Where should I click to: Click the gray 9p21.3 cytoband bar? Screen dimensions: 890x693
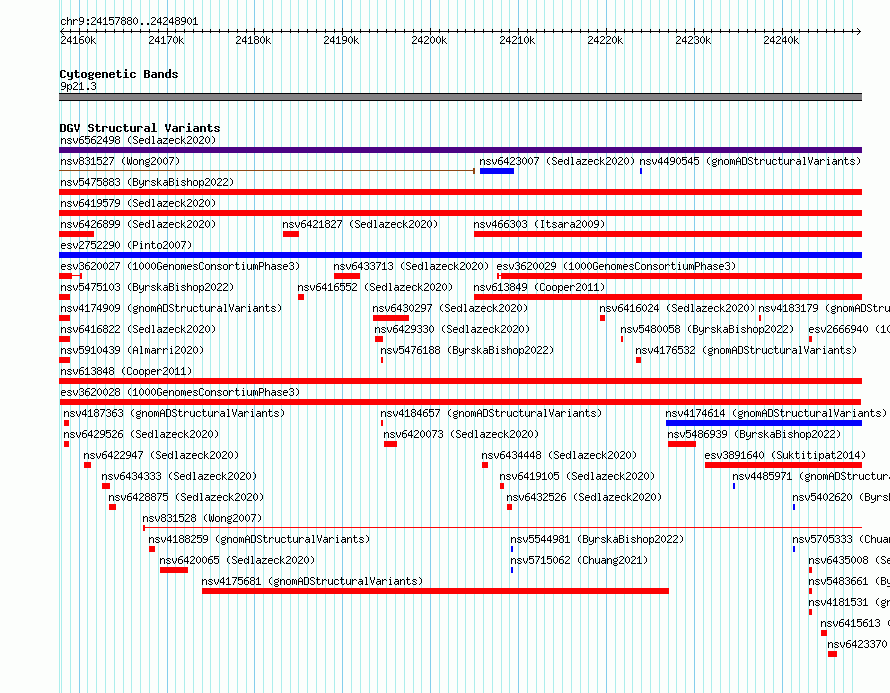(x=460, y=97)
